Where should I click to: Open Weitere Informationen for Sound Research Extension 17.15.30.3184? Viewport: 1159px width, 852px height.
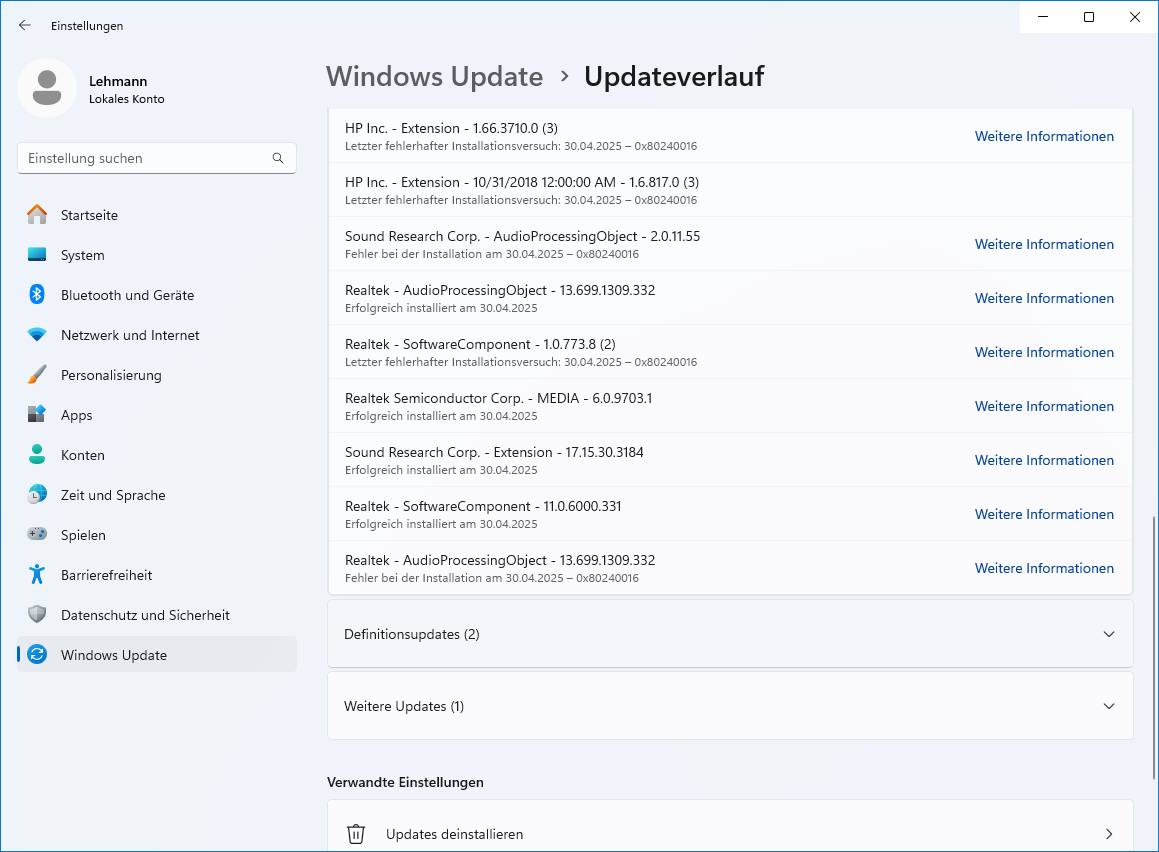coord(1044,460)
